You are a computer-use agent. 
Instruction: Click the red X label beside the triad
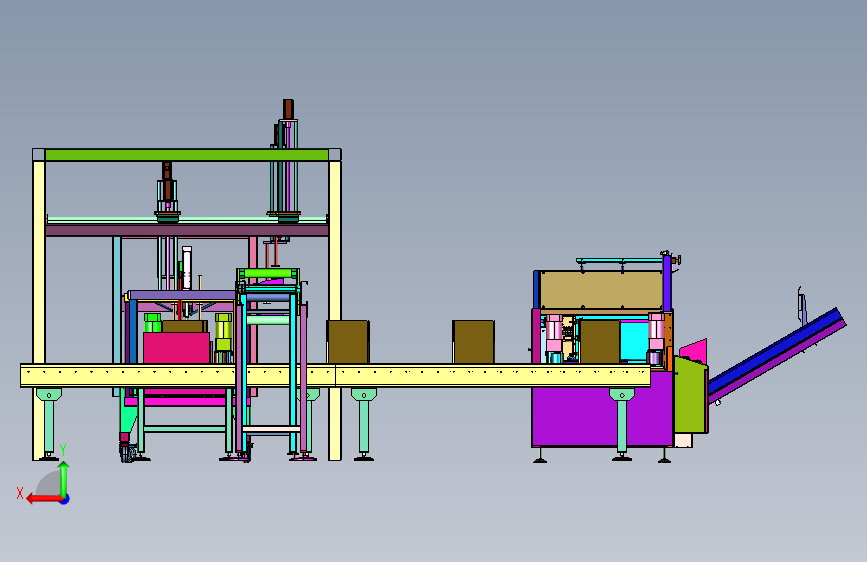pyautogui.click(x=20, y=493)
